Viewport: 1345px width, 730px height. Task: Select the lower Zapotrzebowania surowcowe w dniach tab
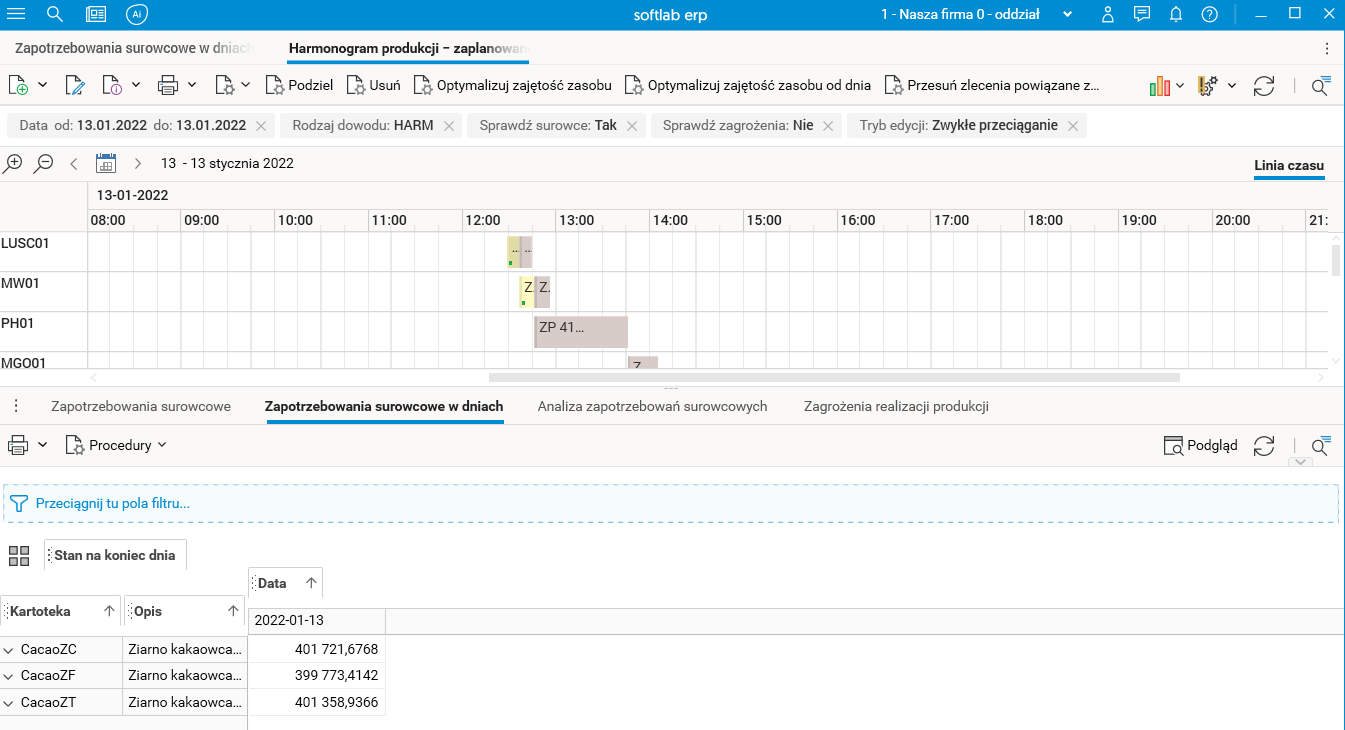[384, 406]
